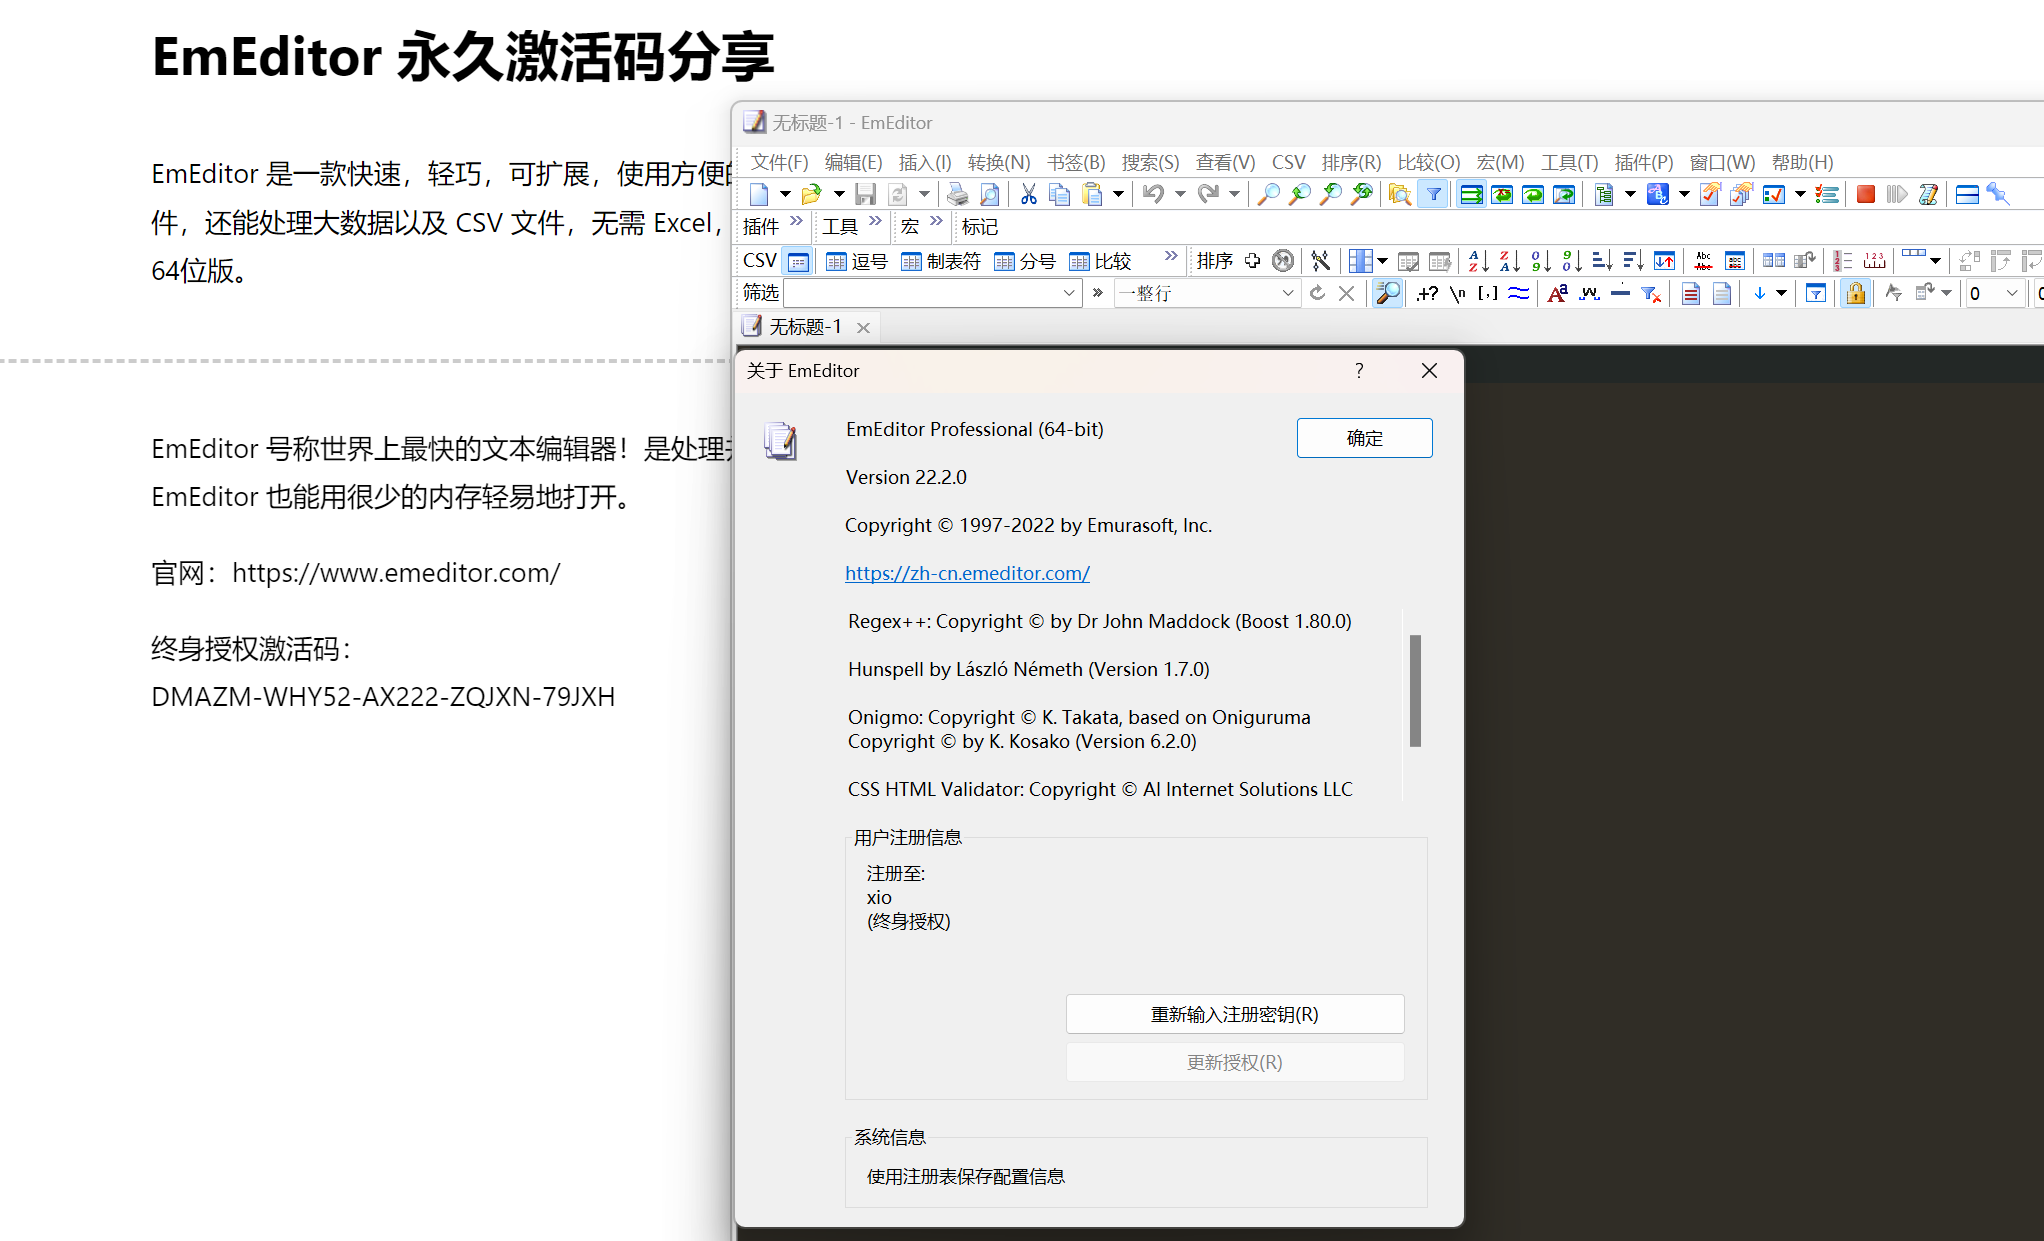Click the Sort 0 to 9 icon
This screenshot has width=2044, height=1241.
click(x=1541, y=261)
